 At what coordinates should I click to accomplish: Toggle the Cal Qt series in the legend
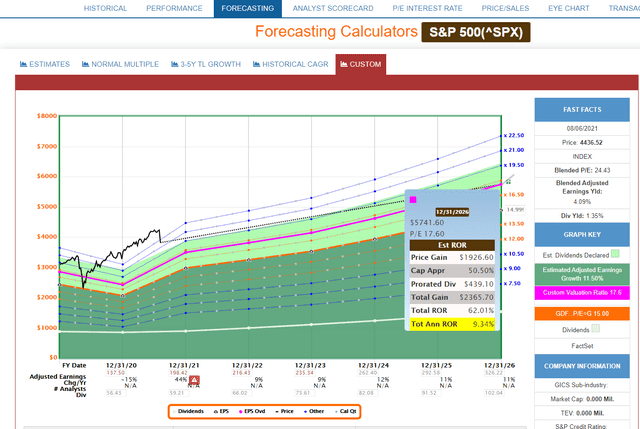(x=346, y=411)
